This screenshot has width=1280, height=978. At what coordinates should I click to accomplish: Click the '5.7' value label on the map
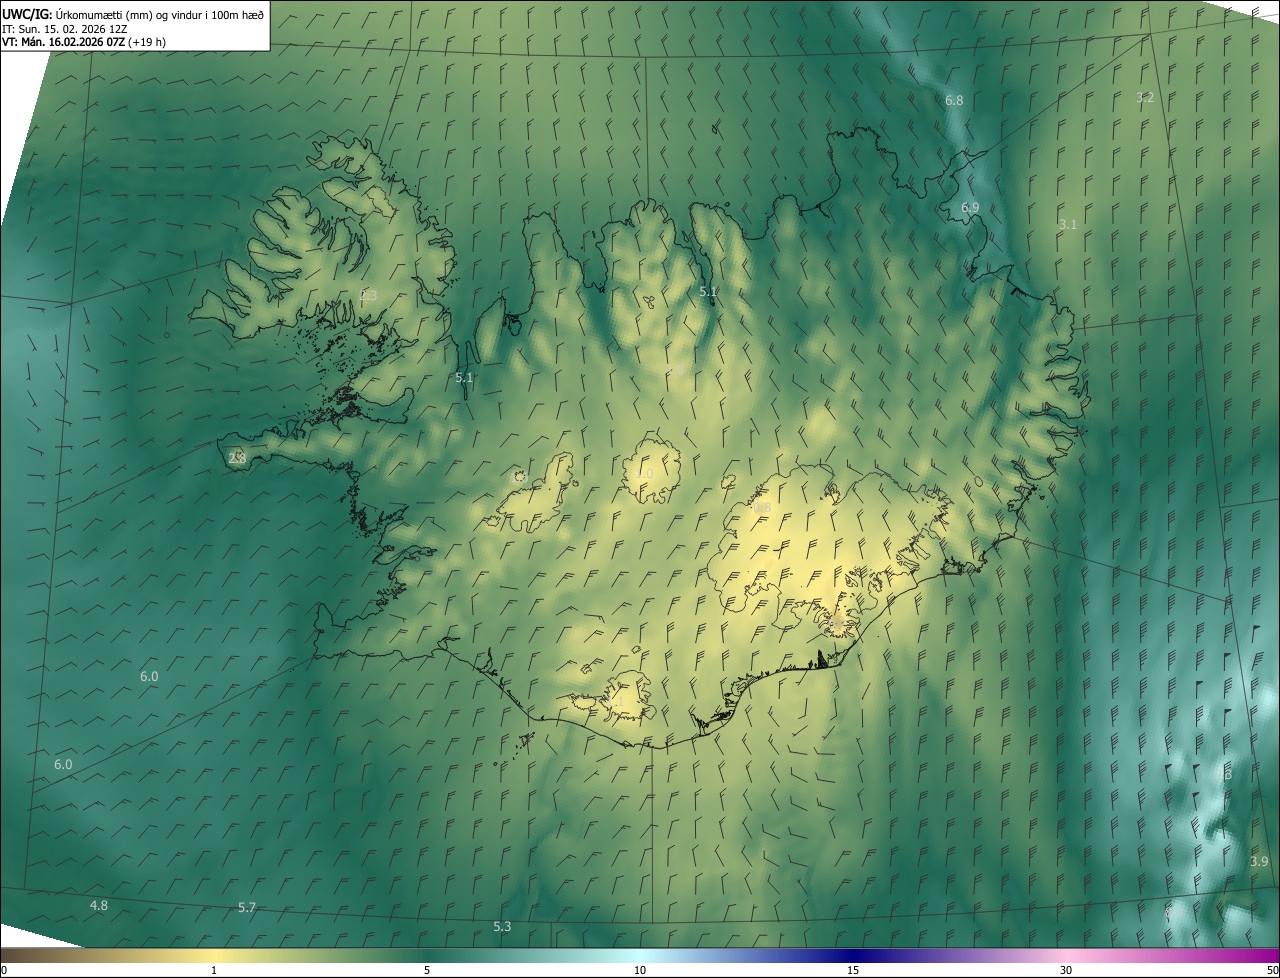[247, 907]
